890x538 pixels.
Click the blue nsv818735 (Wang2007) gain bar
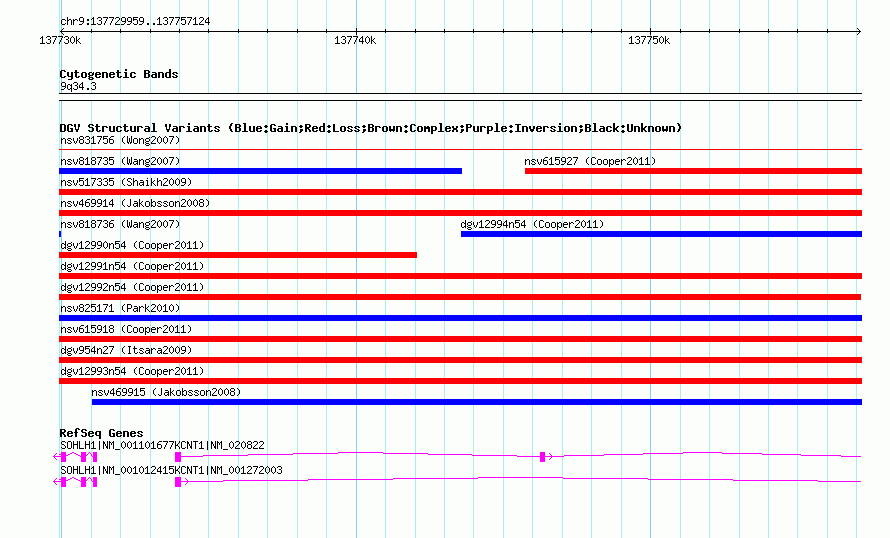(261, 171)
